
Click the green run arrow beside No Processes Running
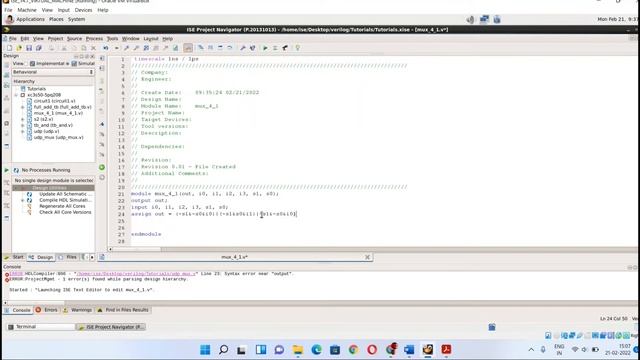(x=6, y=170)
